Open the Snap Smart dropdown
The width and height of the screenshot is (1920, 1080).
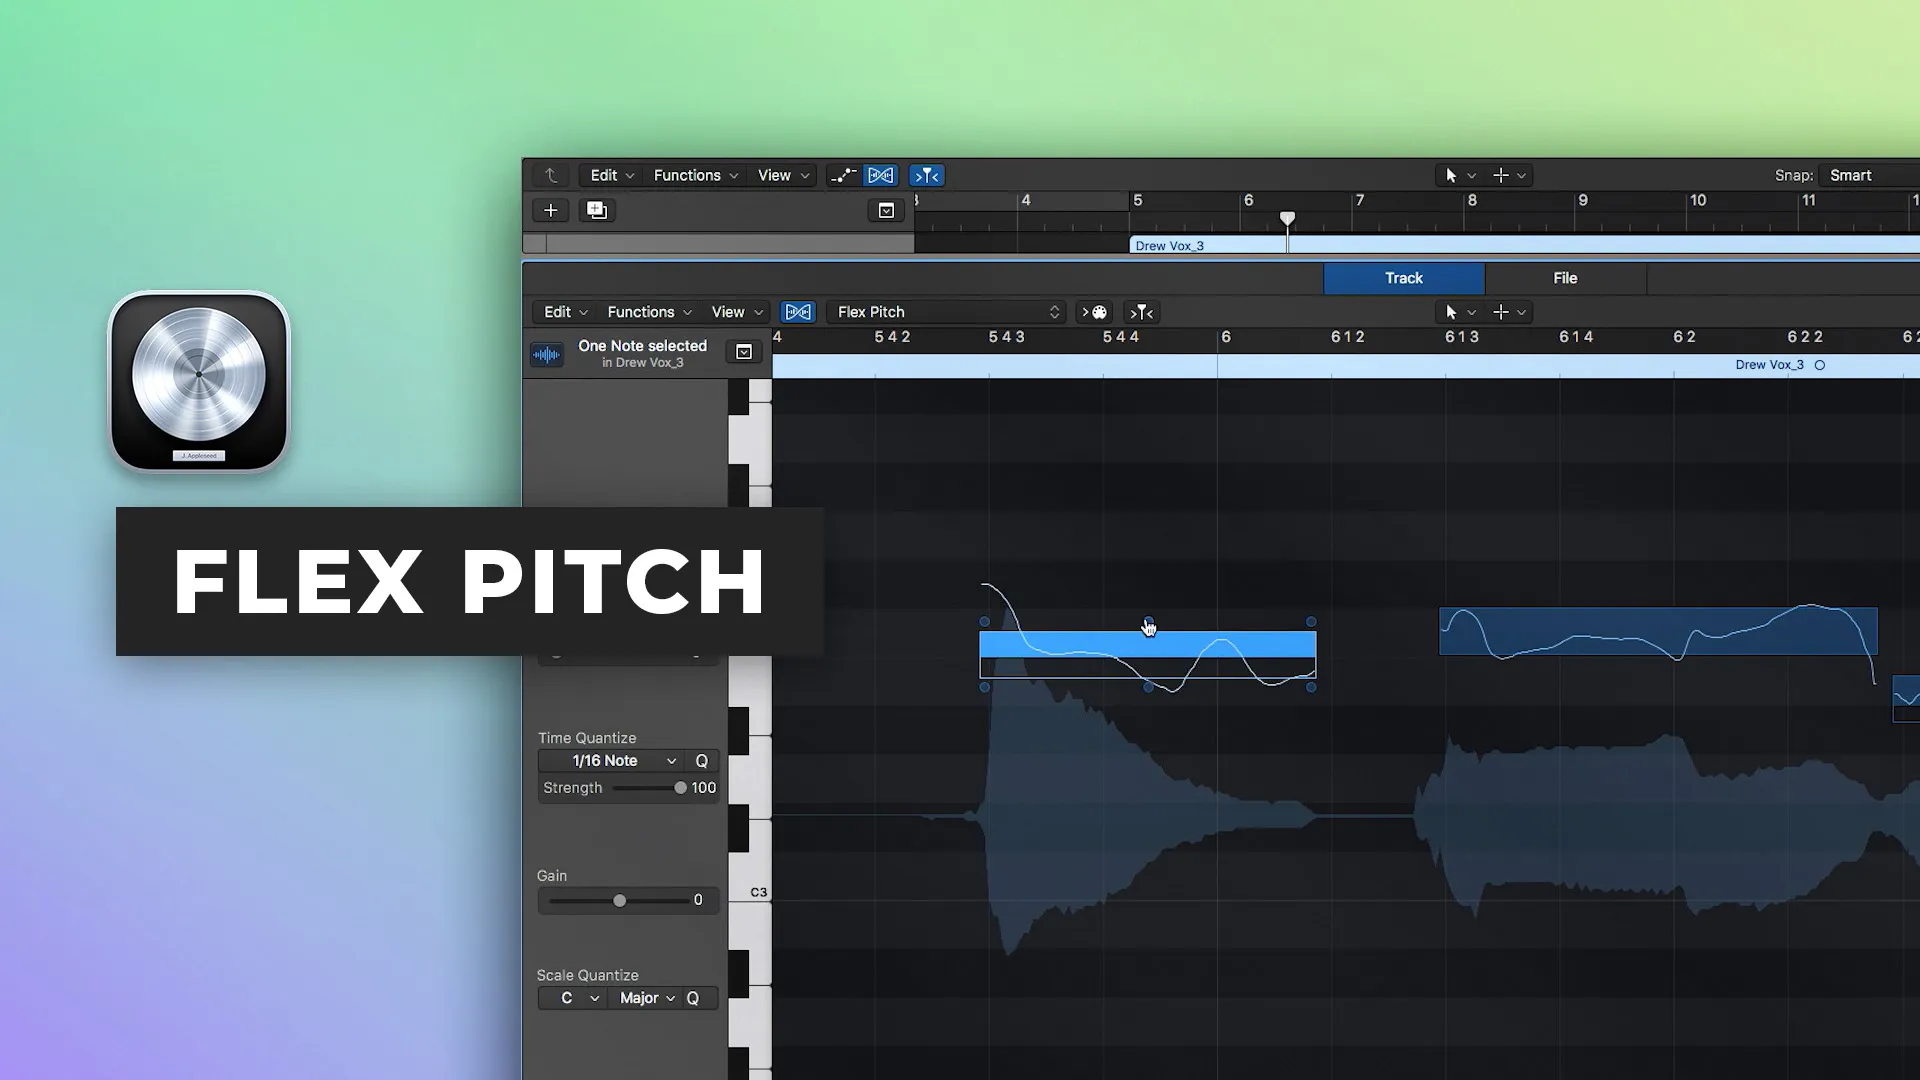click(1870, 175)
